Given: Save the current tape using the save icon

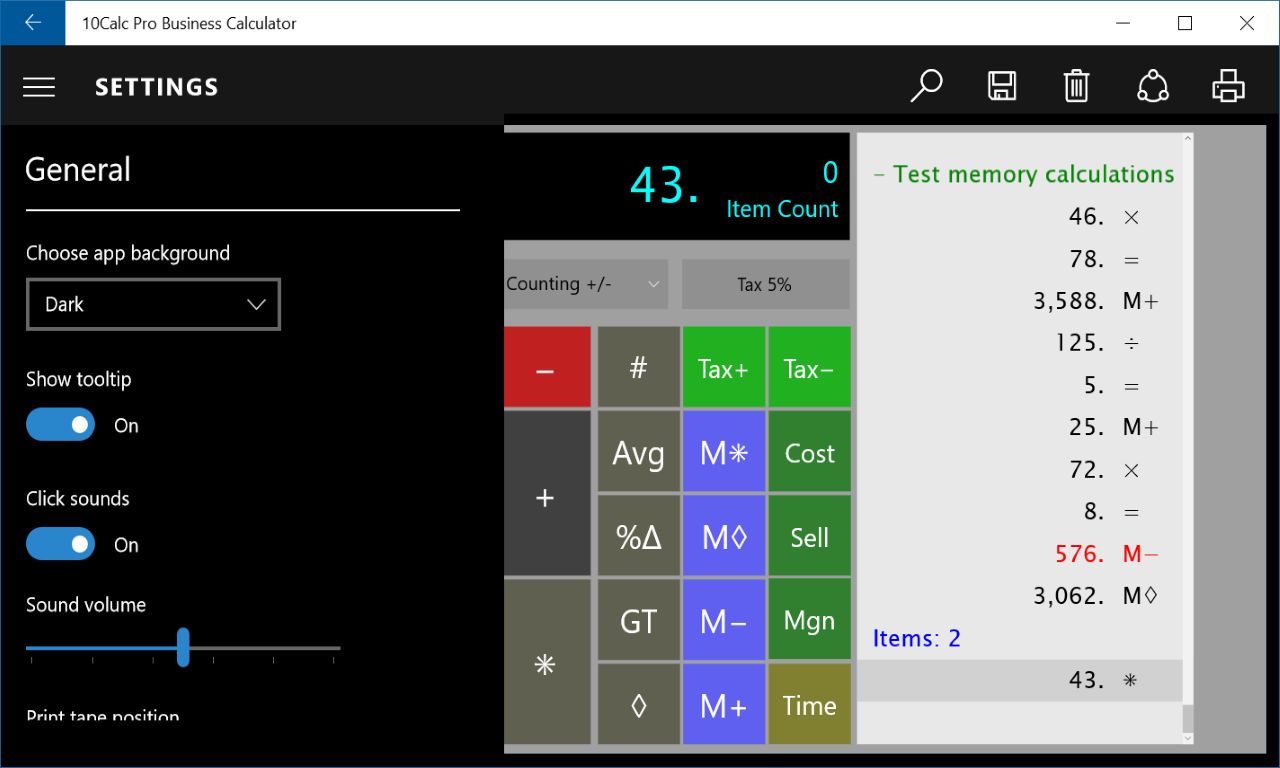Looking at the screenshot, I should pyautogui.click(x=1002, y=86).
